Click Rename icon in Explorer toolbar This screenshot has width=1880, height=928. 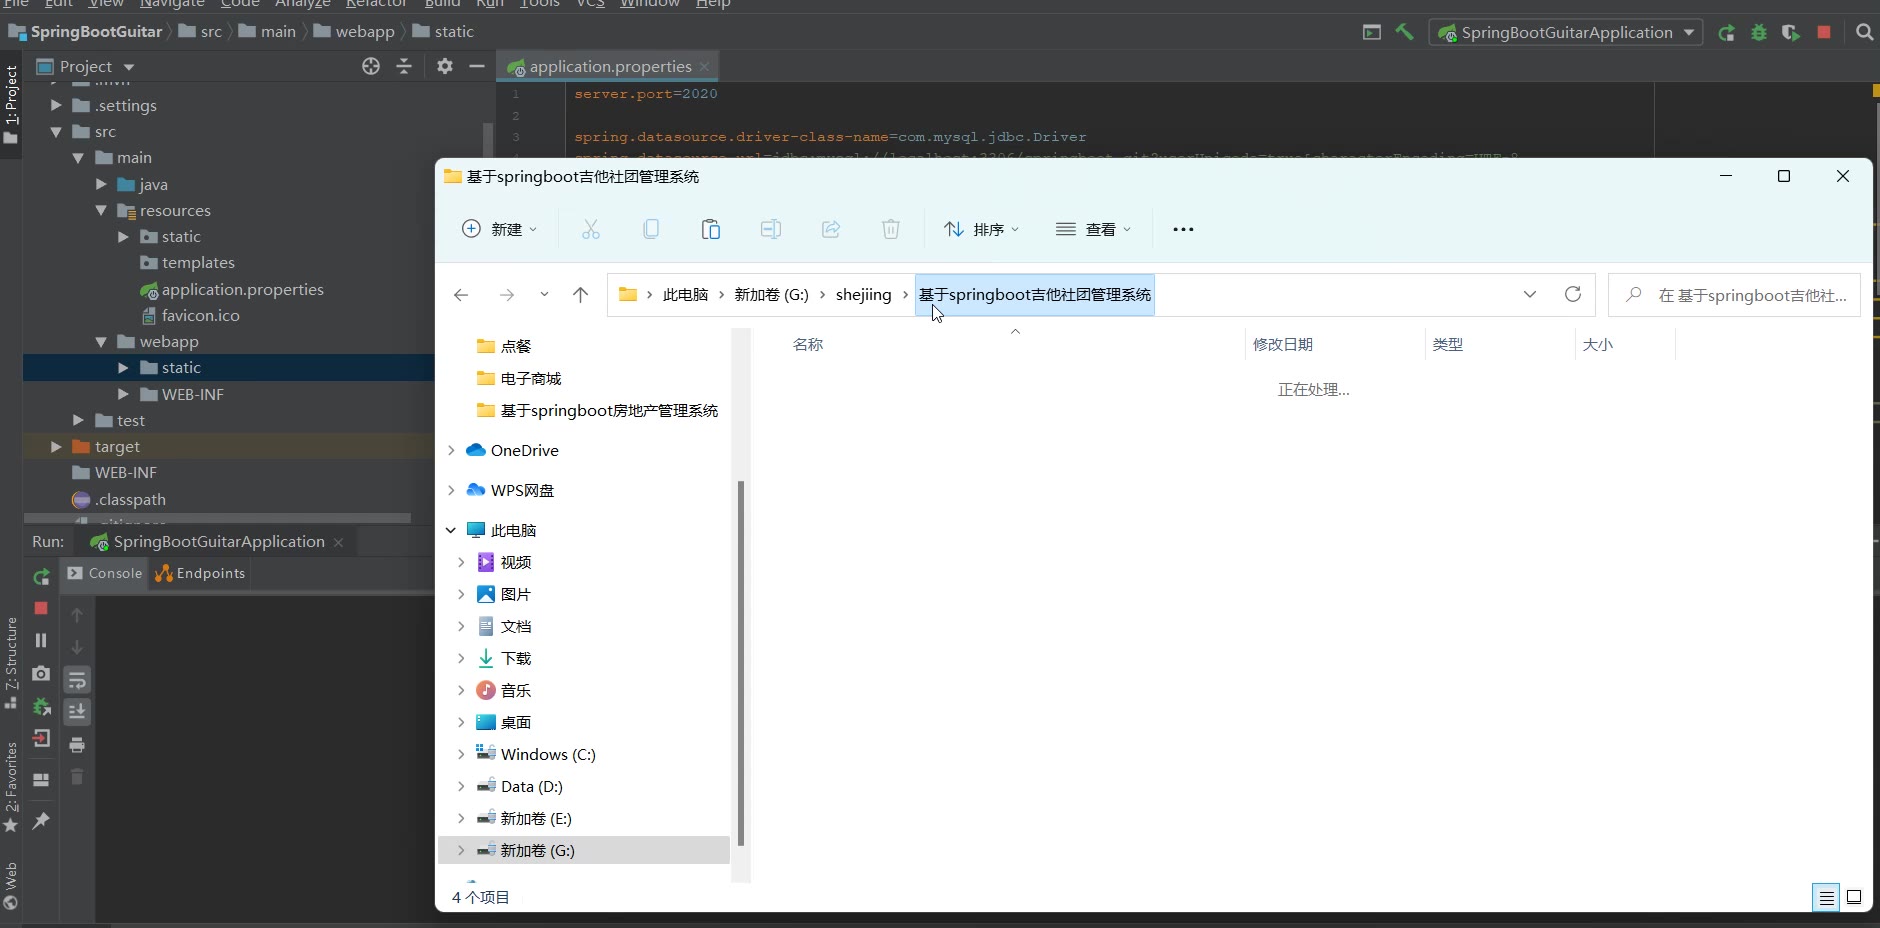771,229
